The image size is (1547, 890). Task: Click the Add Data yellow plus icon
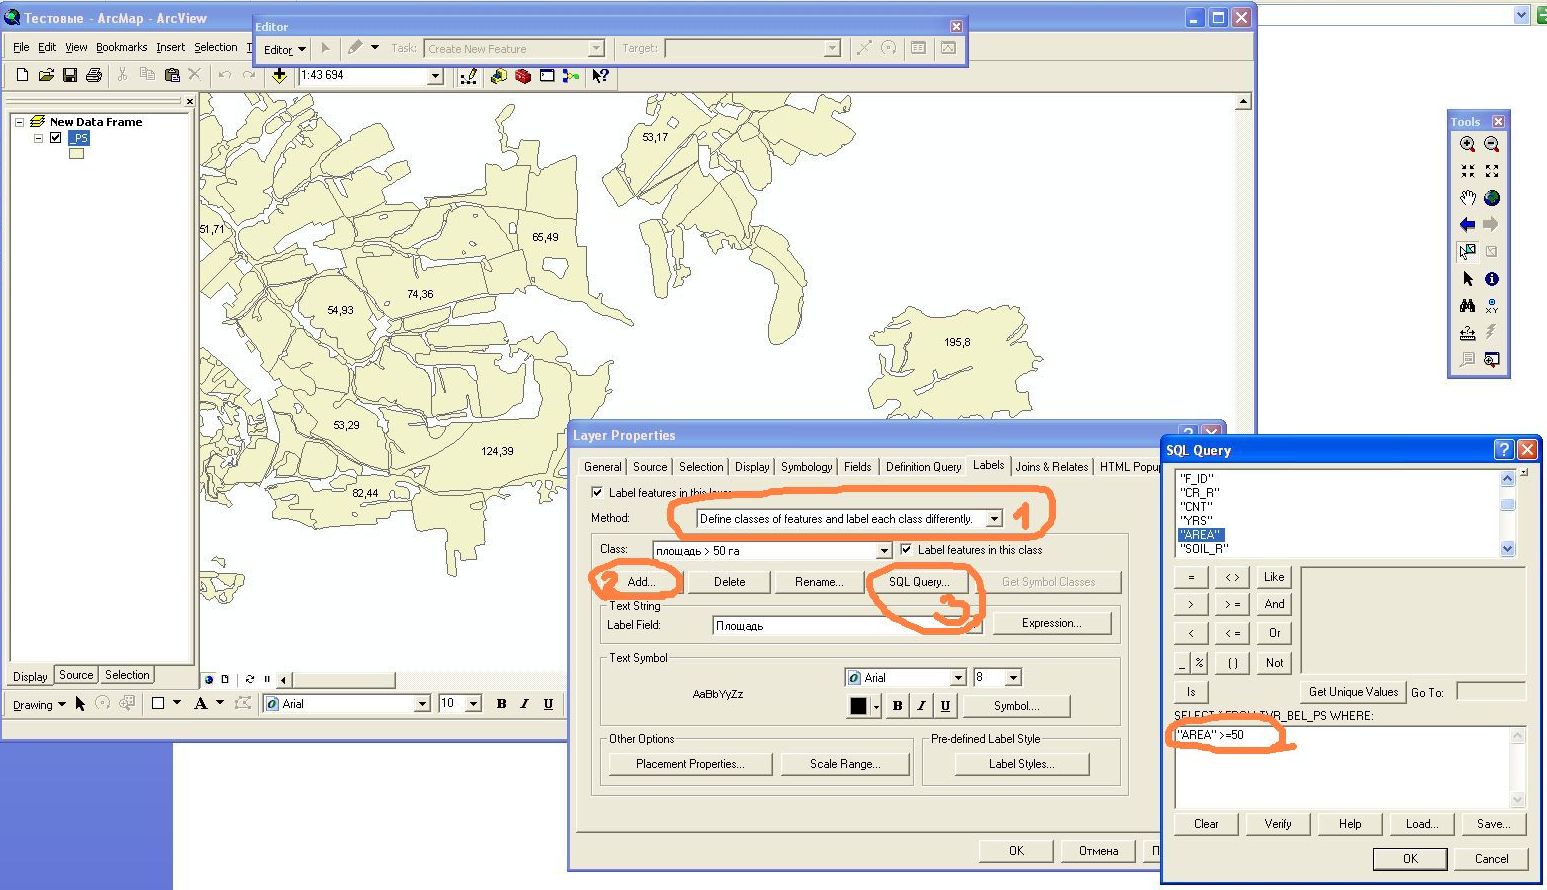(279, 75)
